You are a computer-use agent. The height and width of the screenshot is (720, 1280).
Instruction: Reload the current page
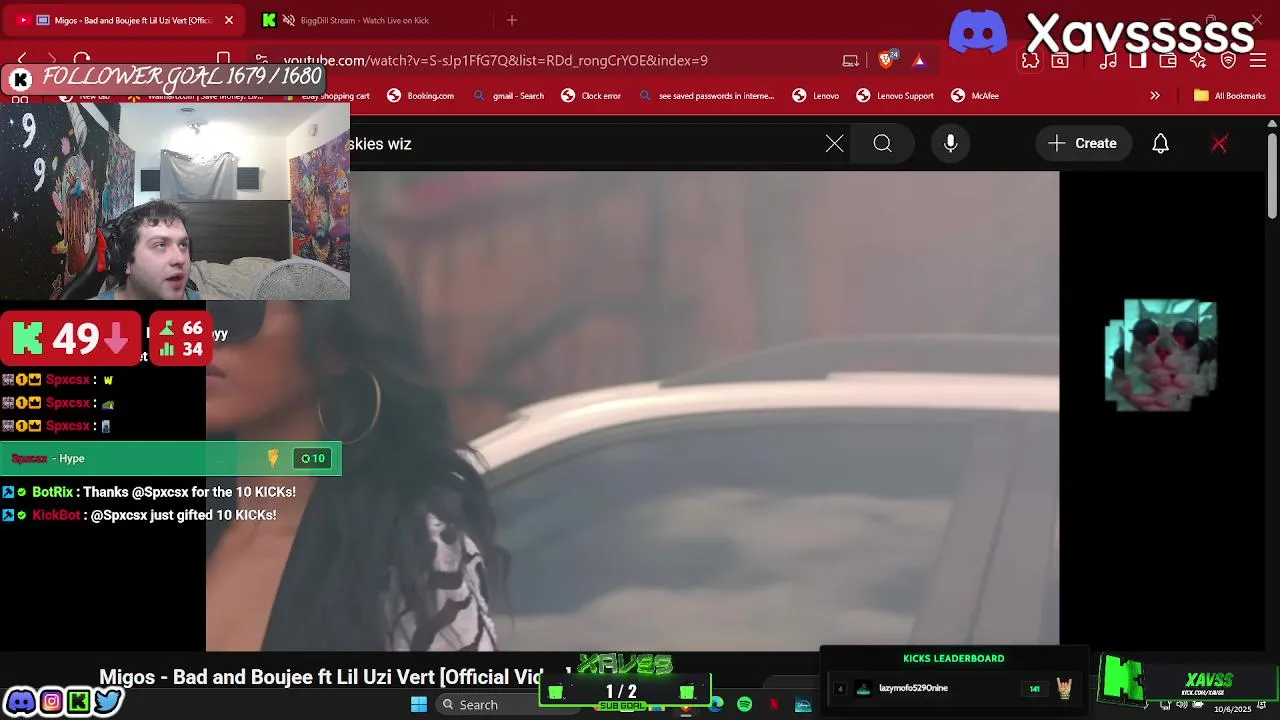pyautogui.click(x=82, y=60)
